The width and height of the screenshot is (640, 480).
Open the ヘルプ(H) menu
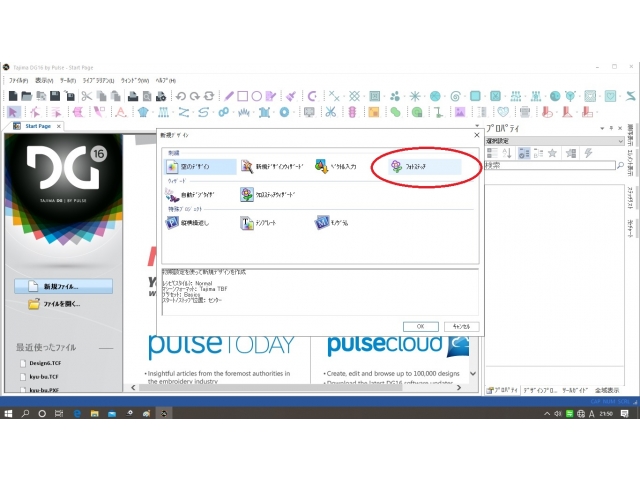165,80
